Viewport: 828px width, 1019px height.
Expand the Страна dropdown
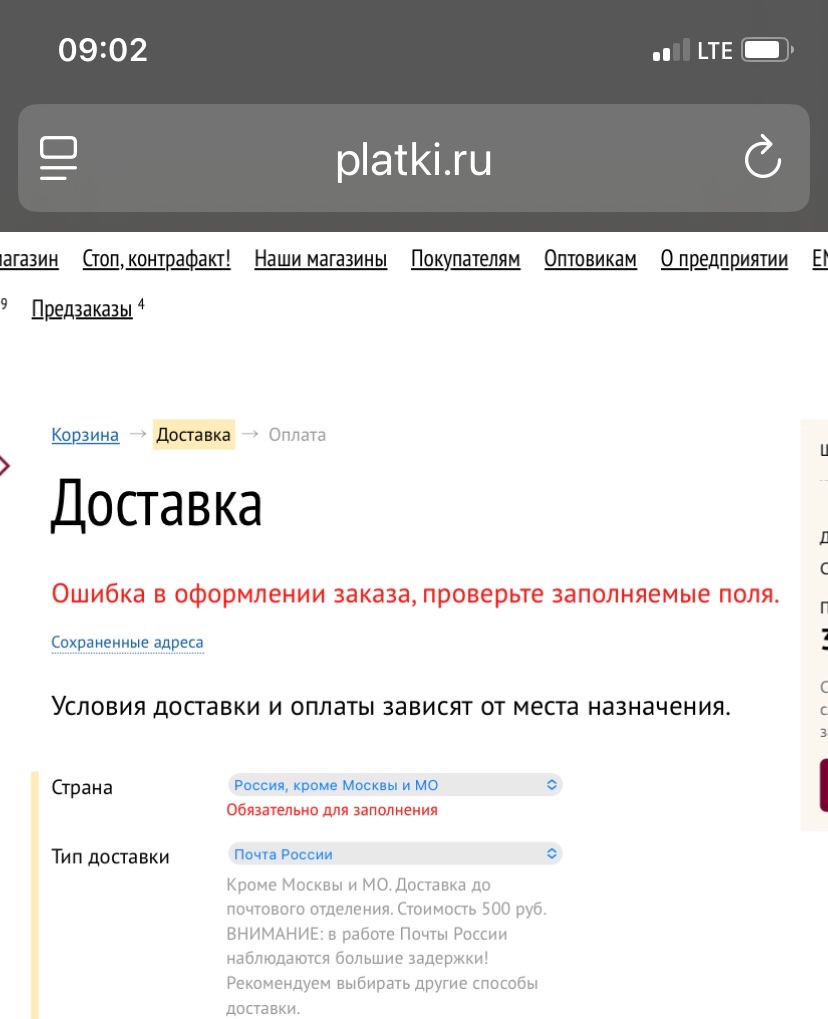click(395, 785)
